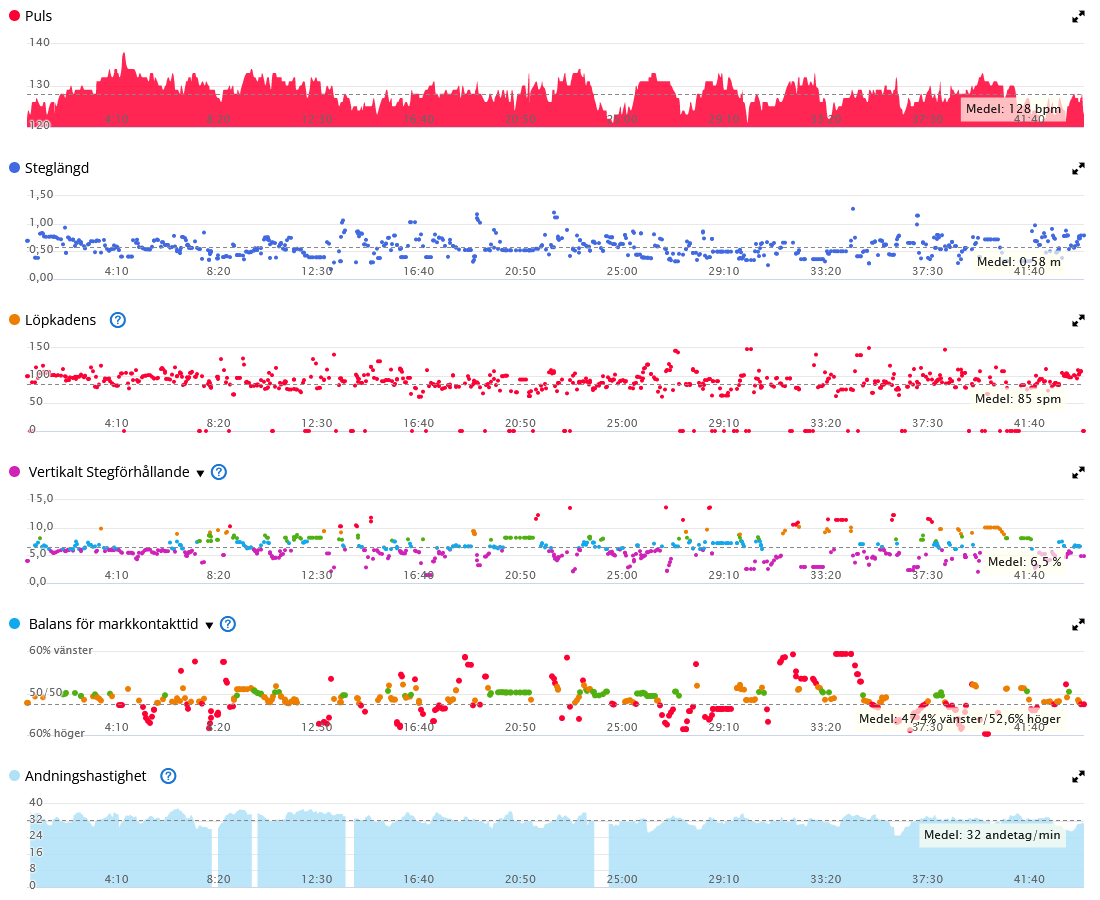The image size is (1100, 900).
Task: Open help for Balans för markkontakttid
Action: [x=228, y=624]
